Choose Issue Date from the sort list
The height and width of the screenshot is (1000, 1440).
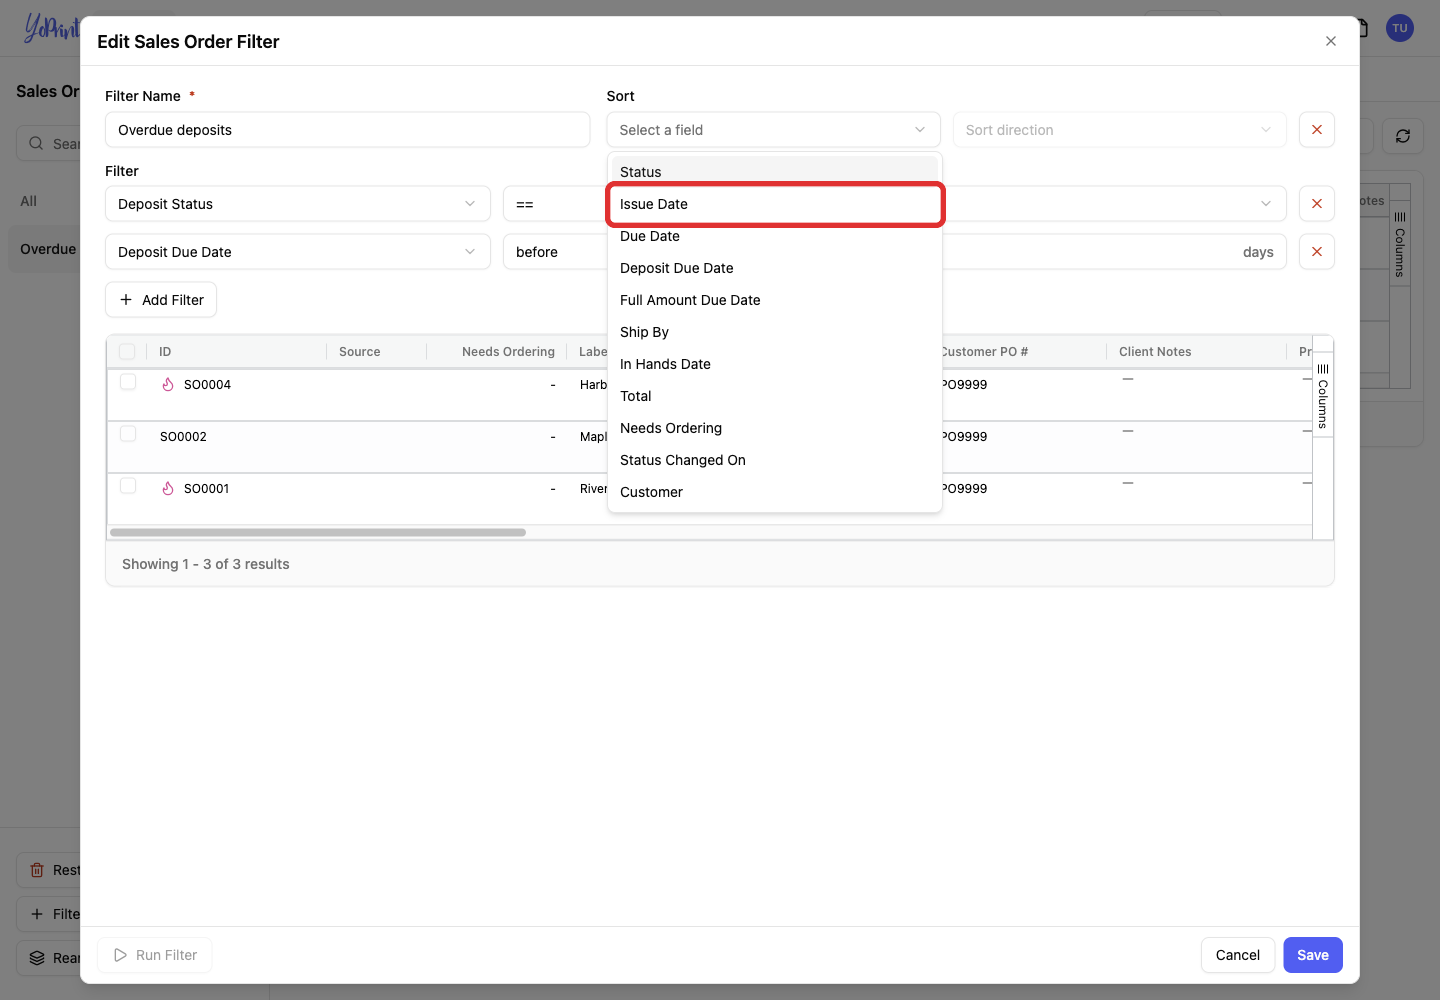click(x=775, y=204)
